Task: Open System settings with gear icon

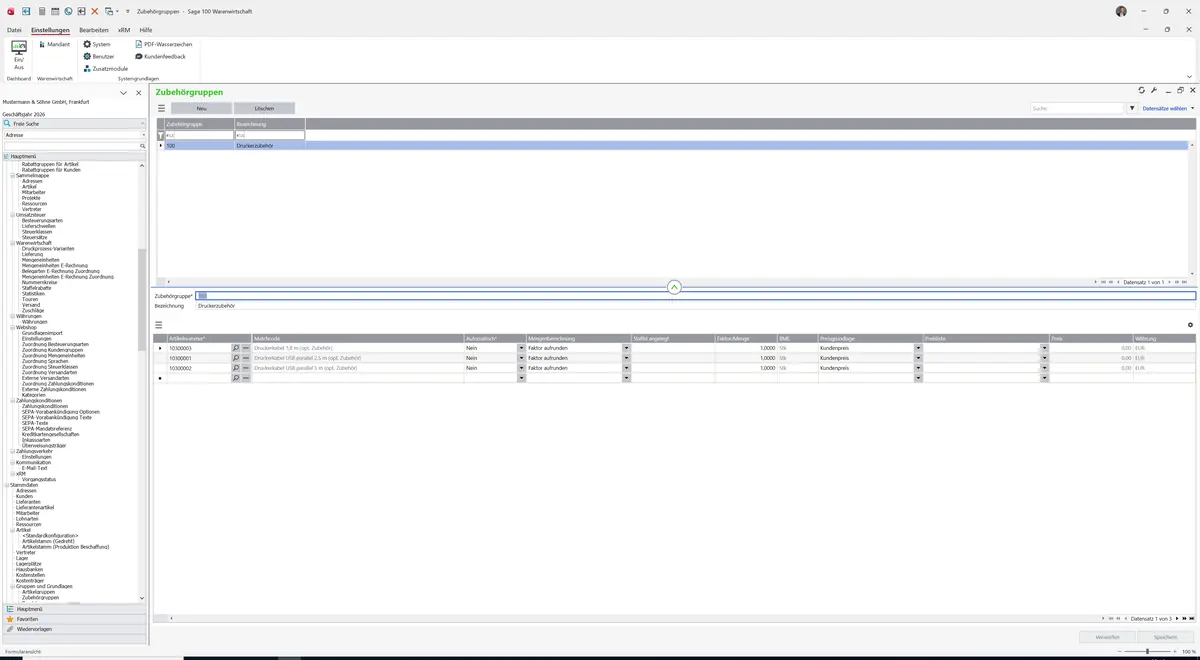Action: 97,44
